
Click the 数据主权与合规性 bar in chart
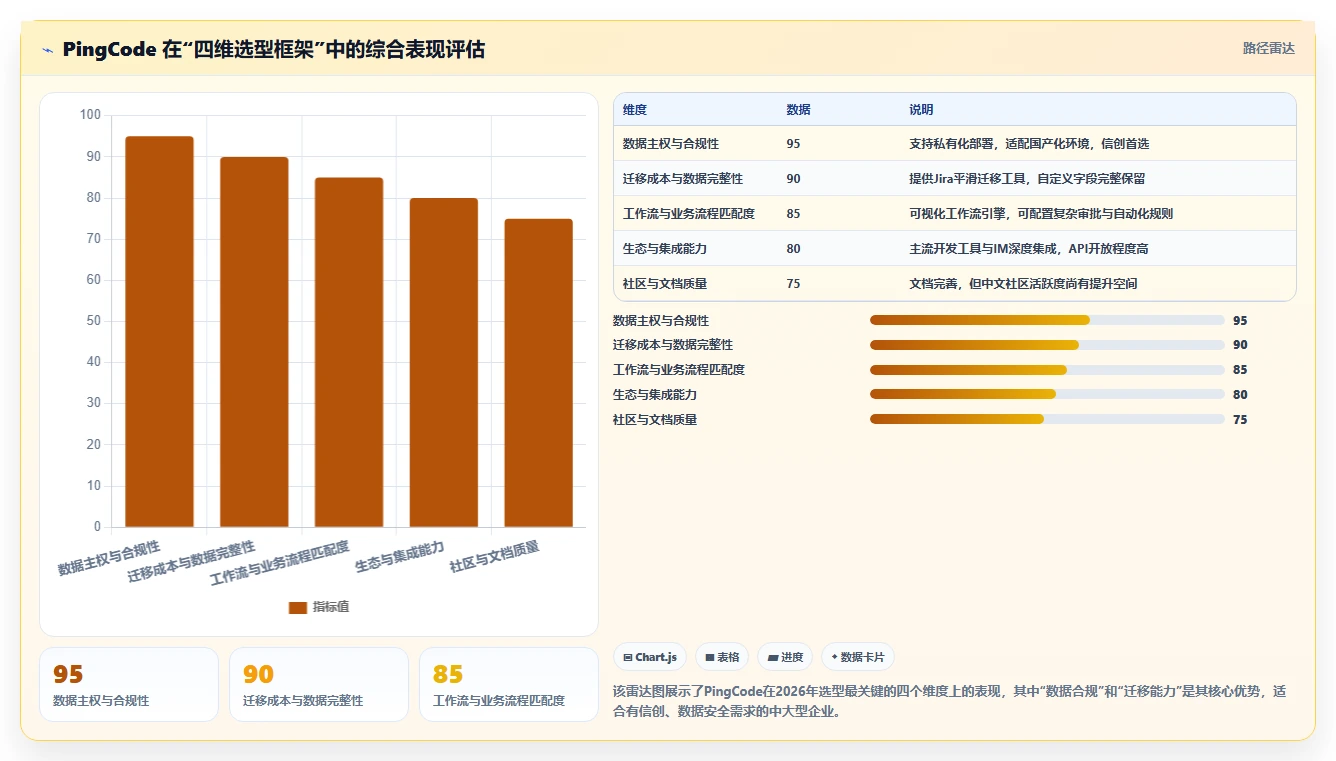point(159,332)
